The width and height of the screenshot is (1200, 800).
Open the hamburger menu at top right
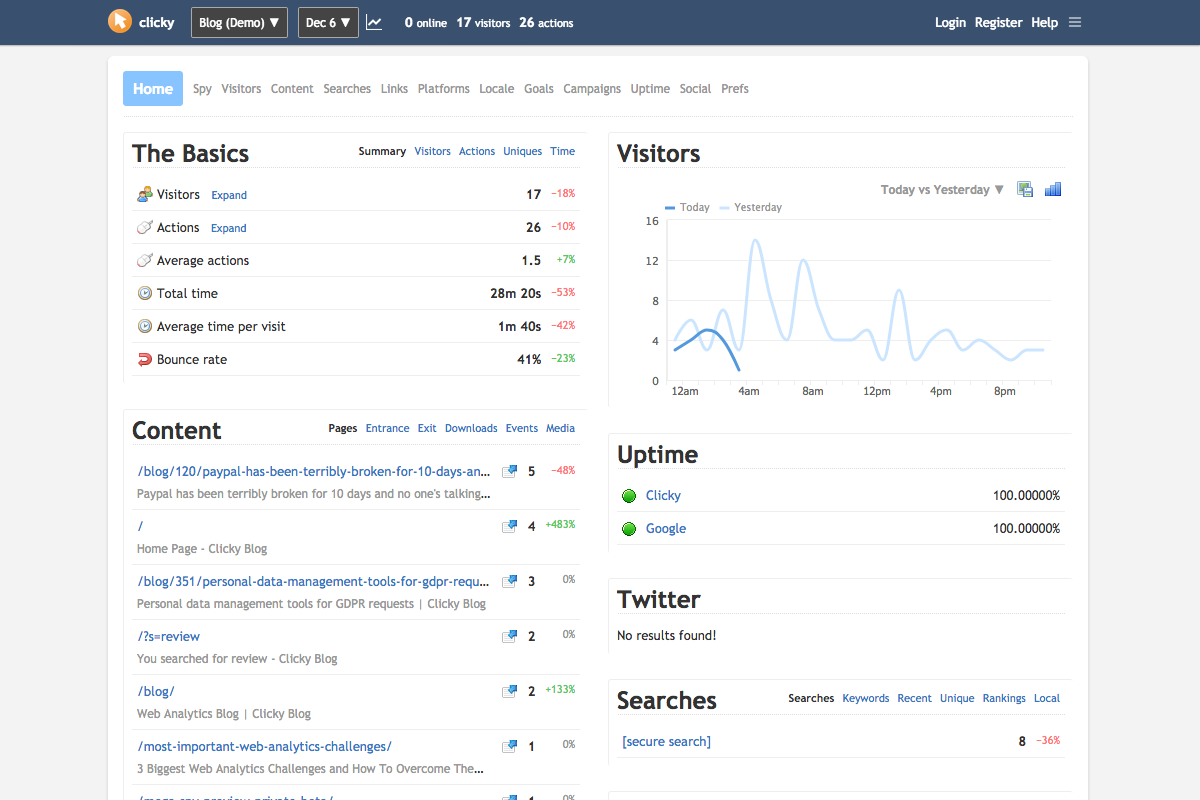pos(1075,22)
